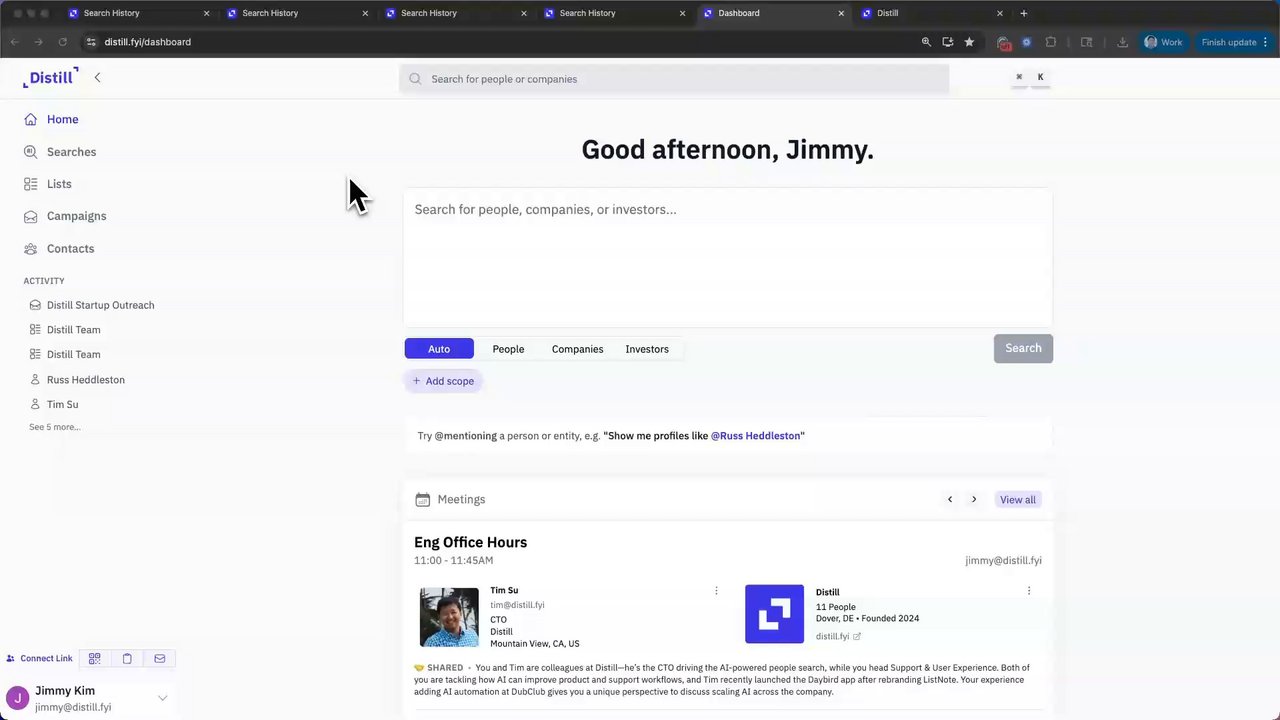Click the @Russ Heddleston mention link
This screenshot has width=1280, height=720.
coord(755,436)
